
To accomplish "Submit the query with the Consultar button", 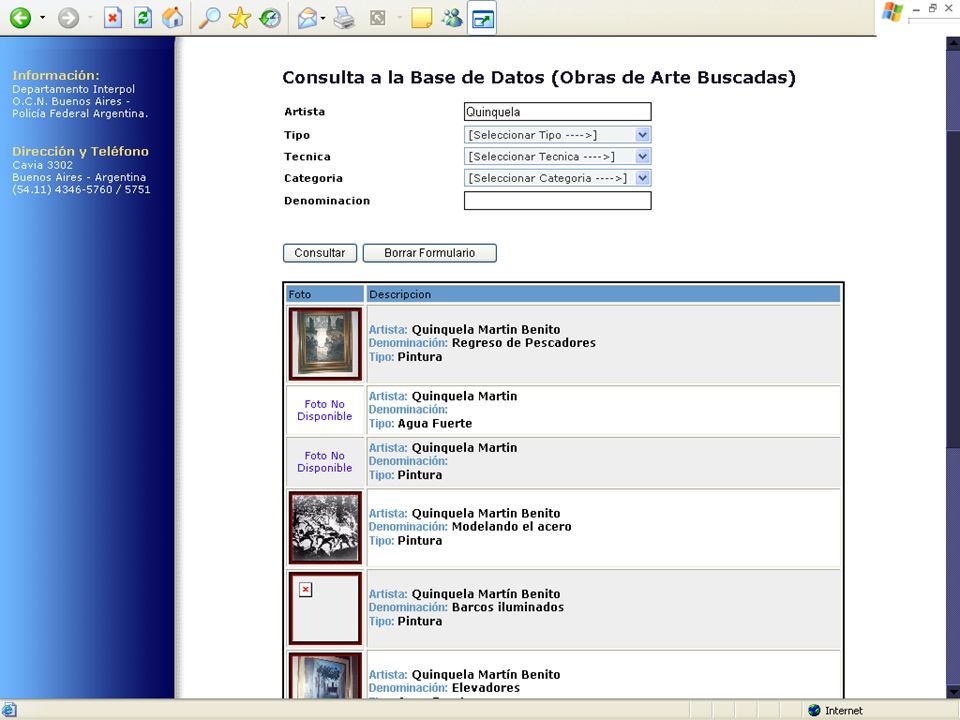I will click(x=320, y=253).
